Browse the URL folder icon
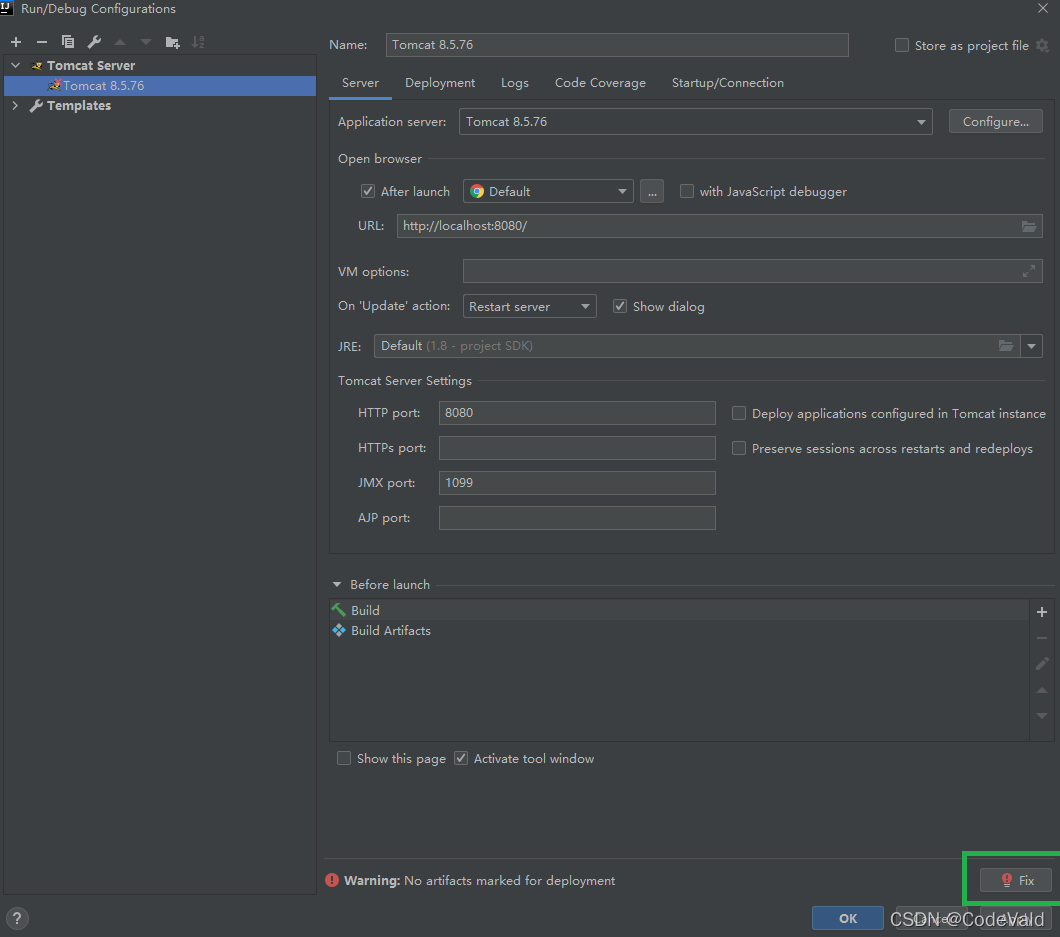Image resolution: width=1060 pixels, height=937 pixels. 1029,226
